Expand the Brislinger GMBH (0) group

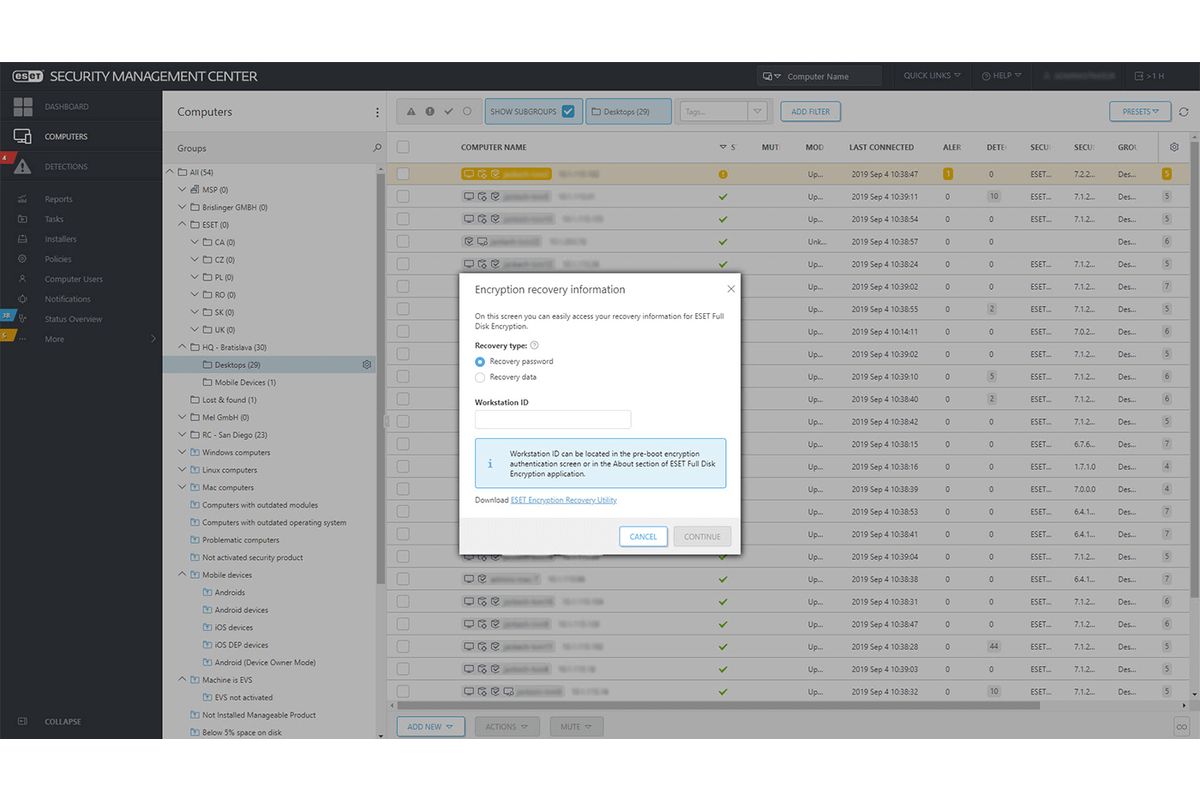point(181,207)
